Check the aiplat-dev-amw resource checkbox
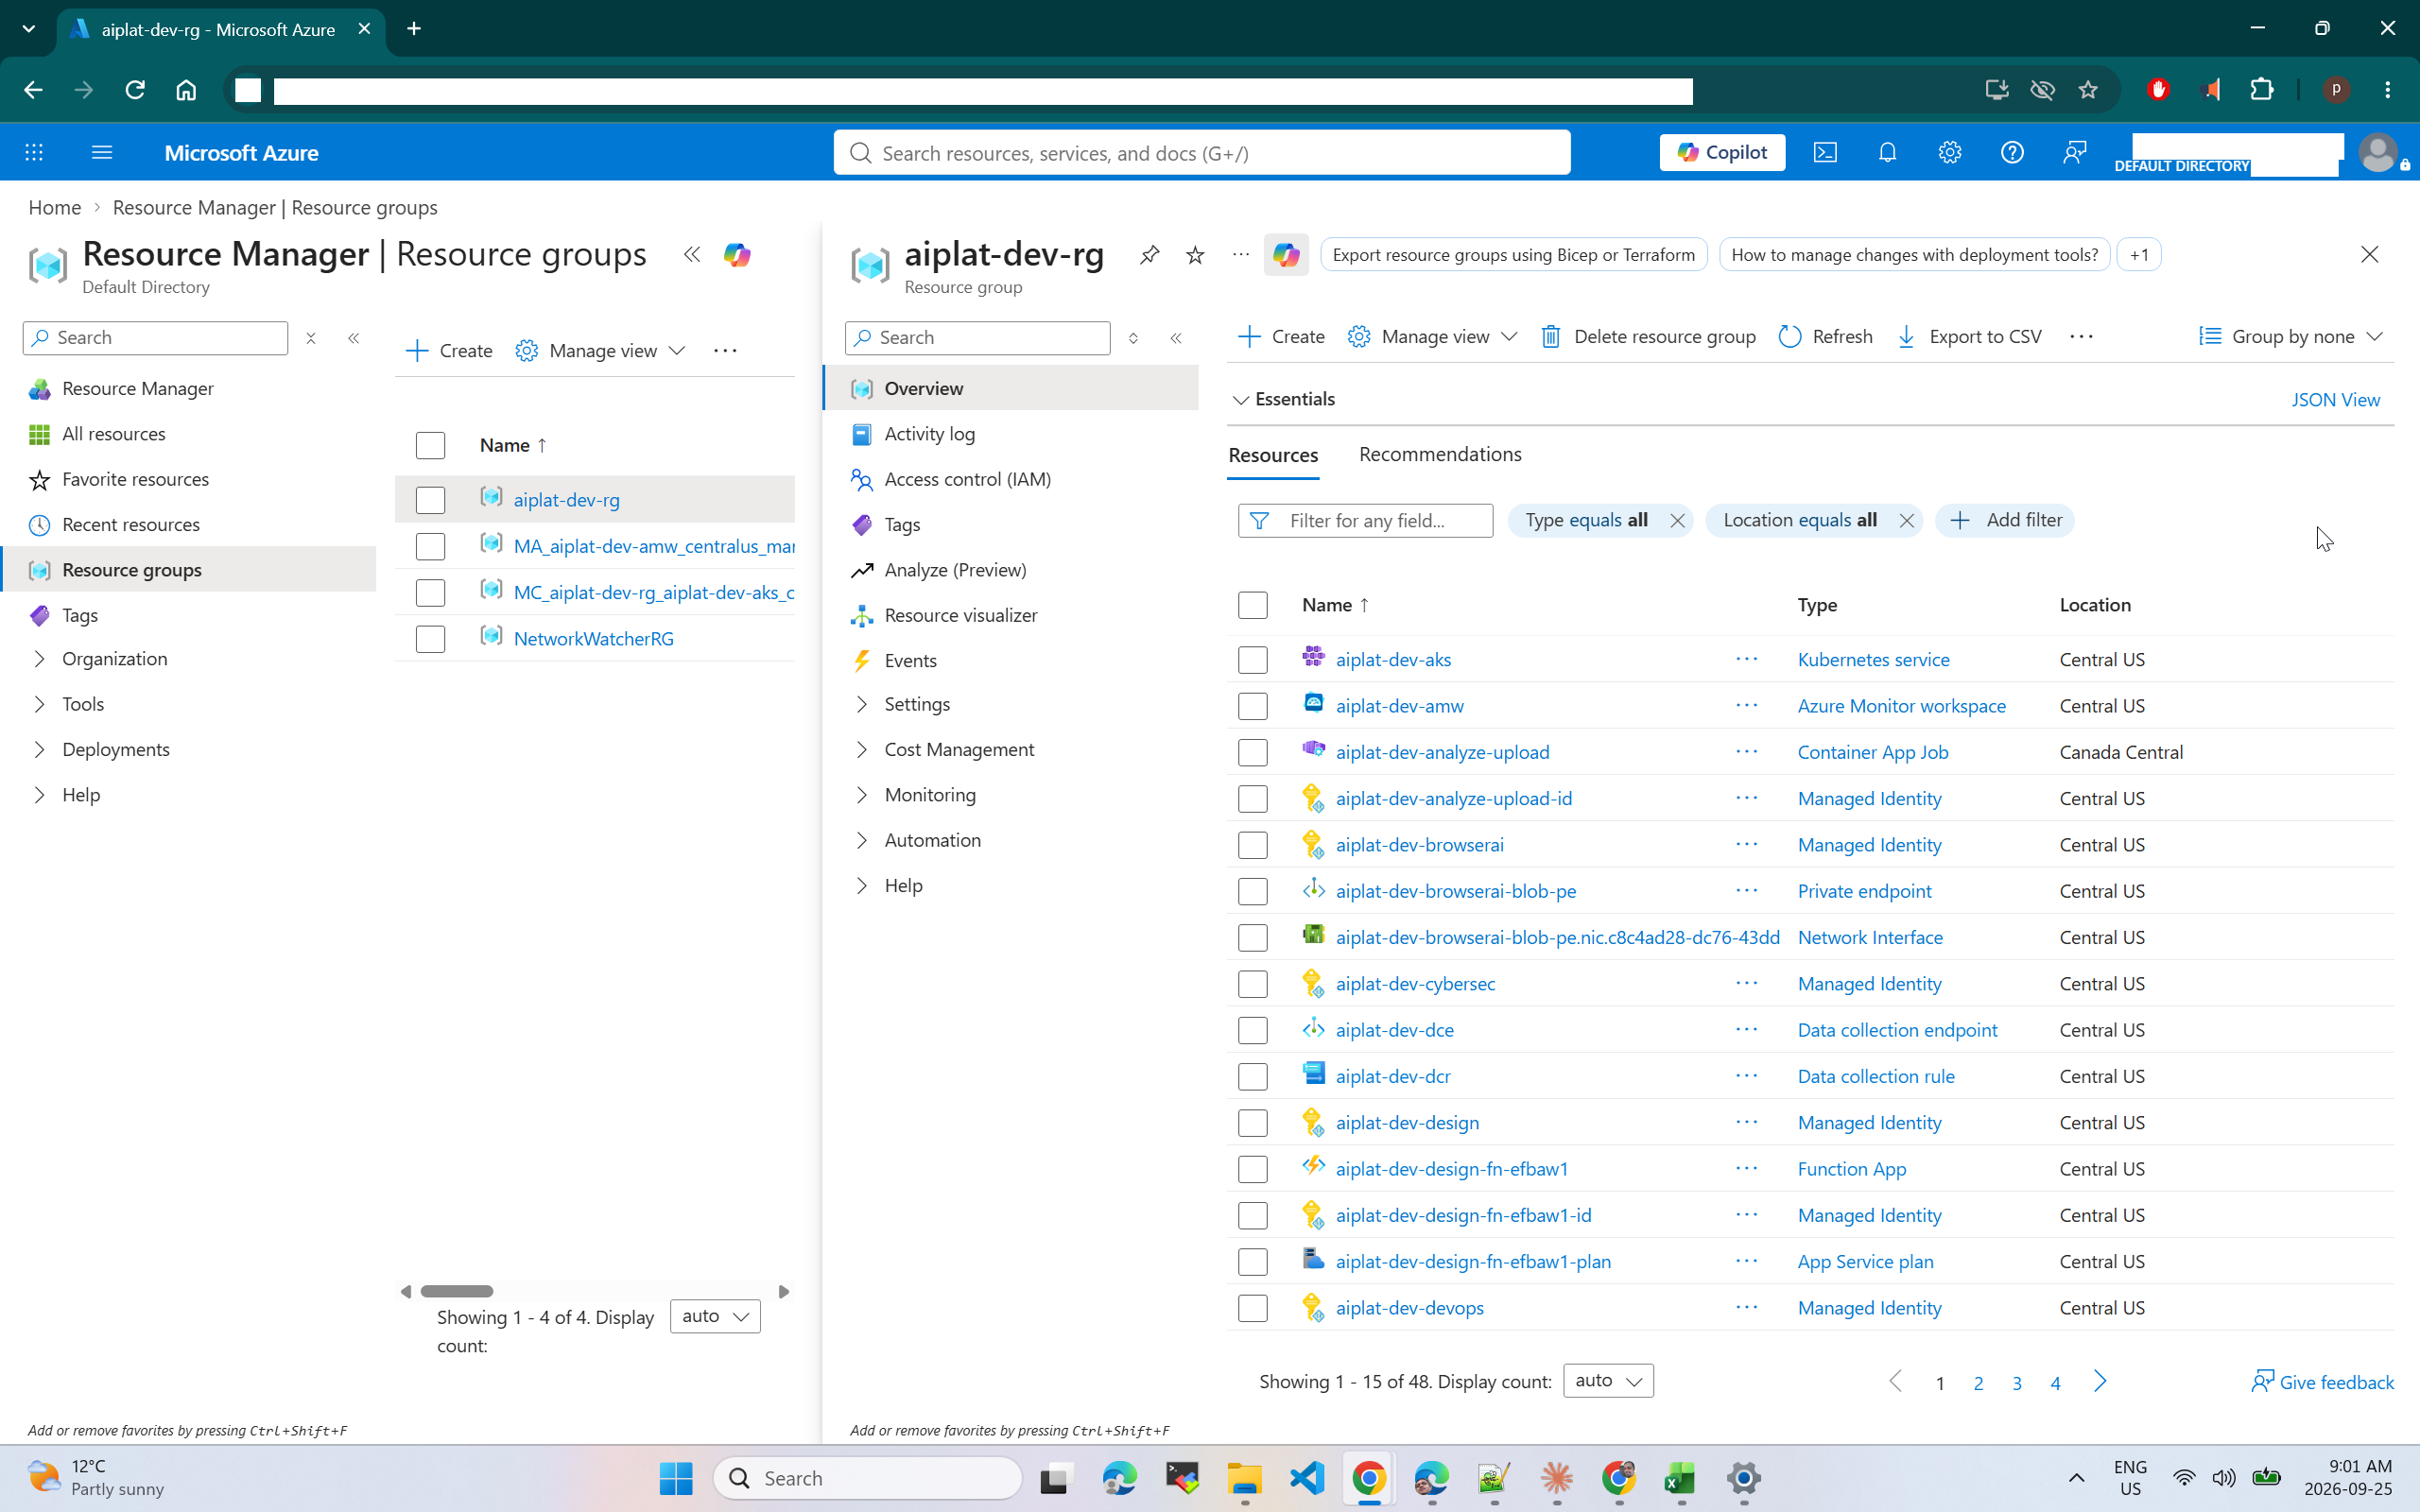The height and width of the screenshot is (1512, 2420). point(1252,706)
